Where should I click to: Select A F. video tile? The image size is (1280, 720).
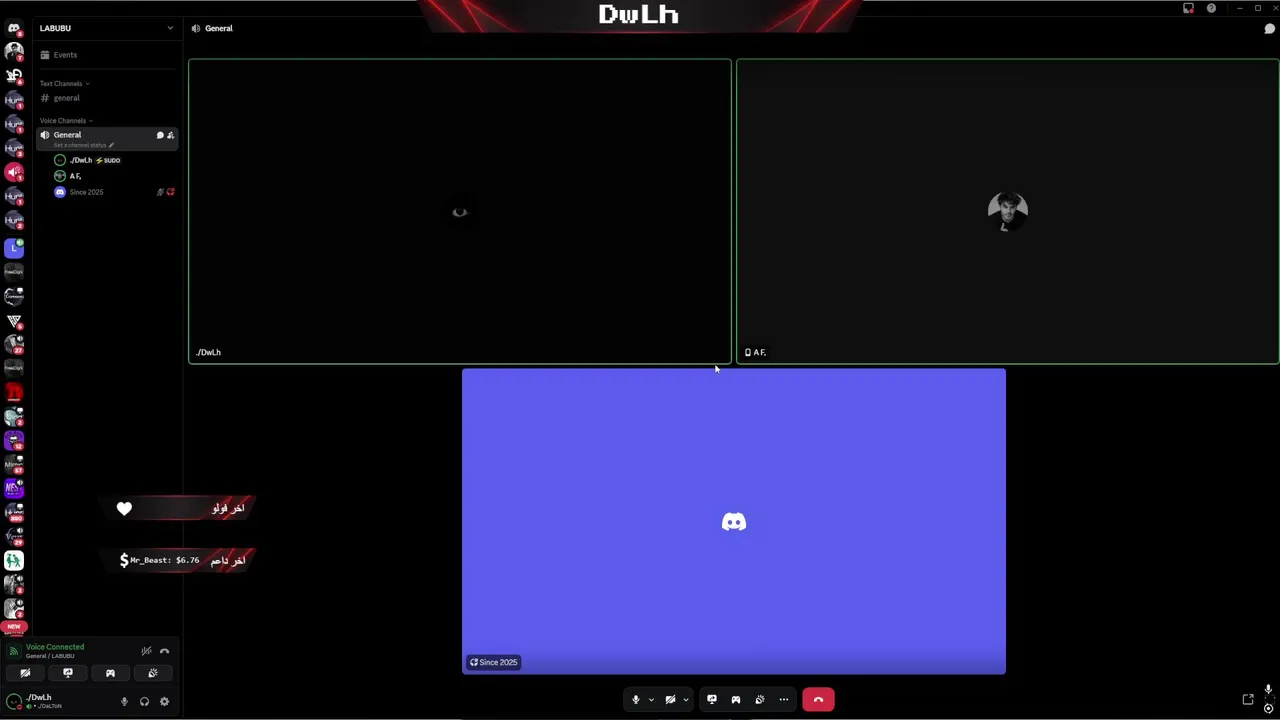1007,211
